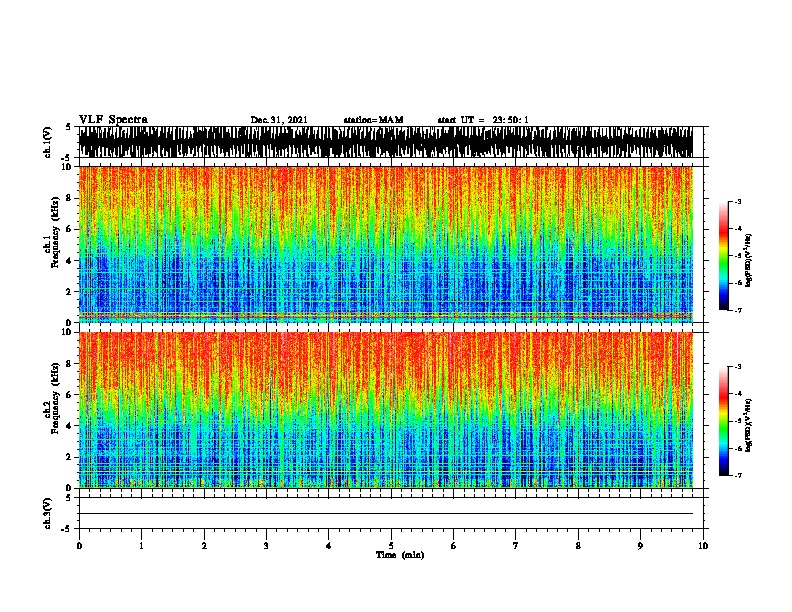Click the ch.2 PSD color bar

click(x=724, y=421)
